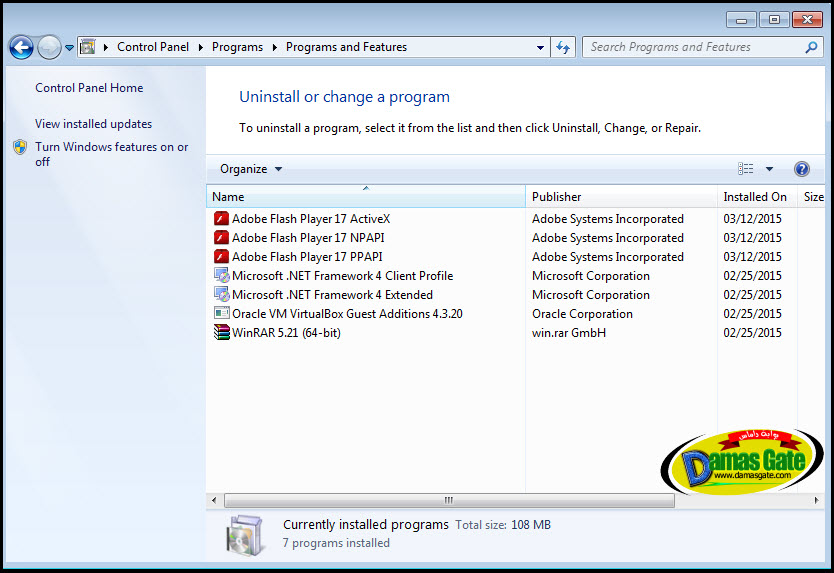Close the Programs and Features window

(807, 20)
